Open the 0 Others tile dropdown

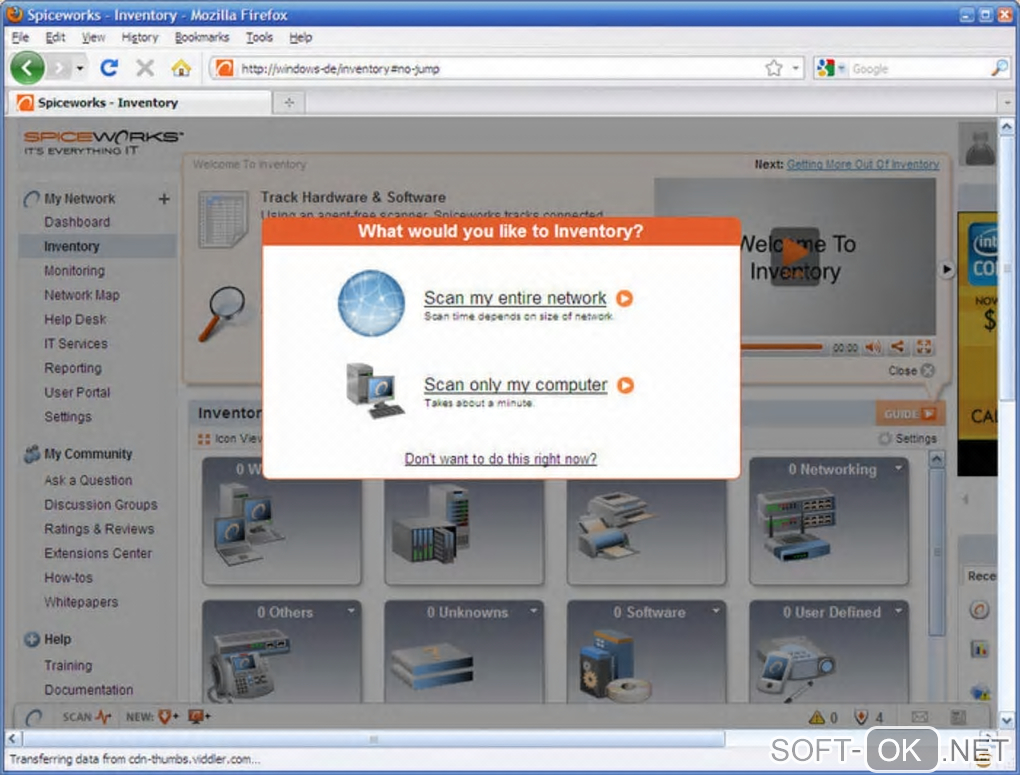tap(351, 610)
